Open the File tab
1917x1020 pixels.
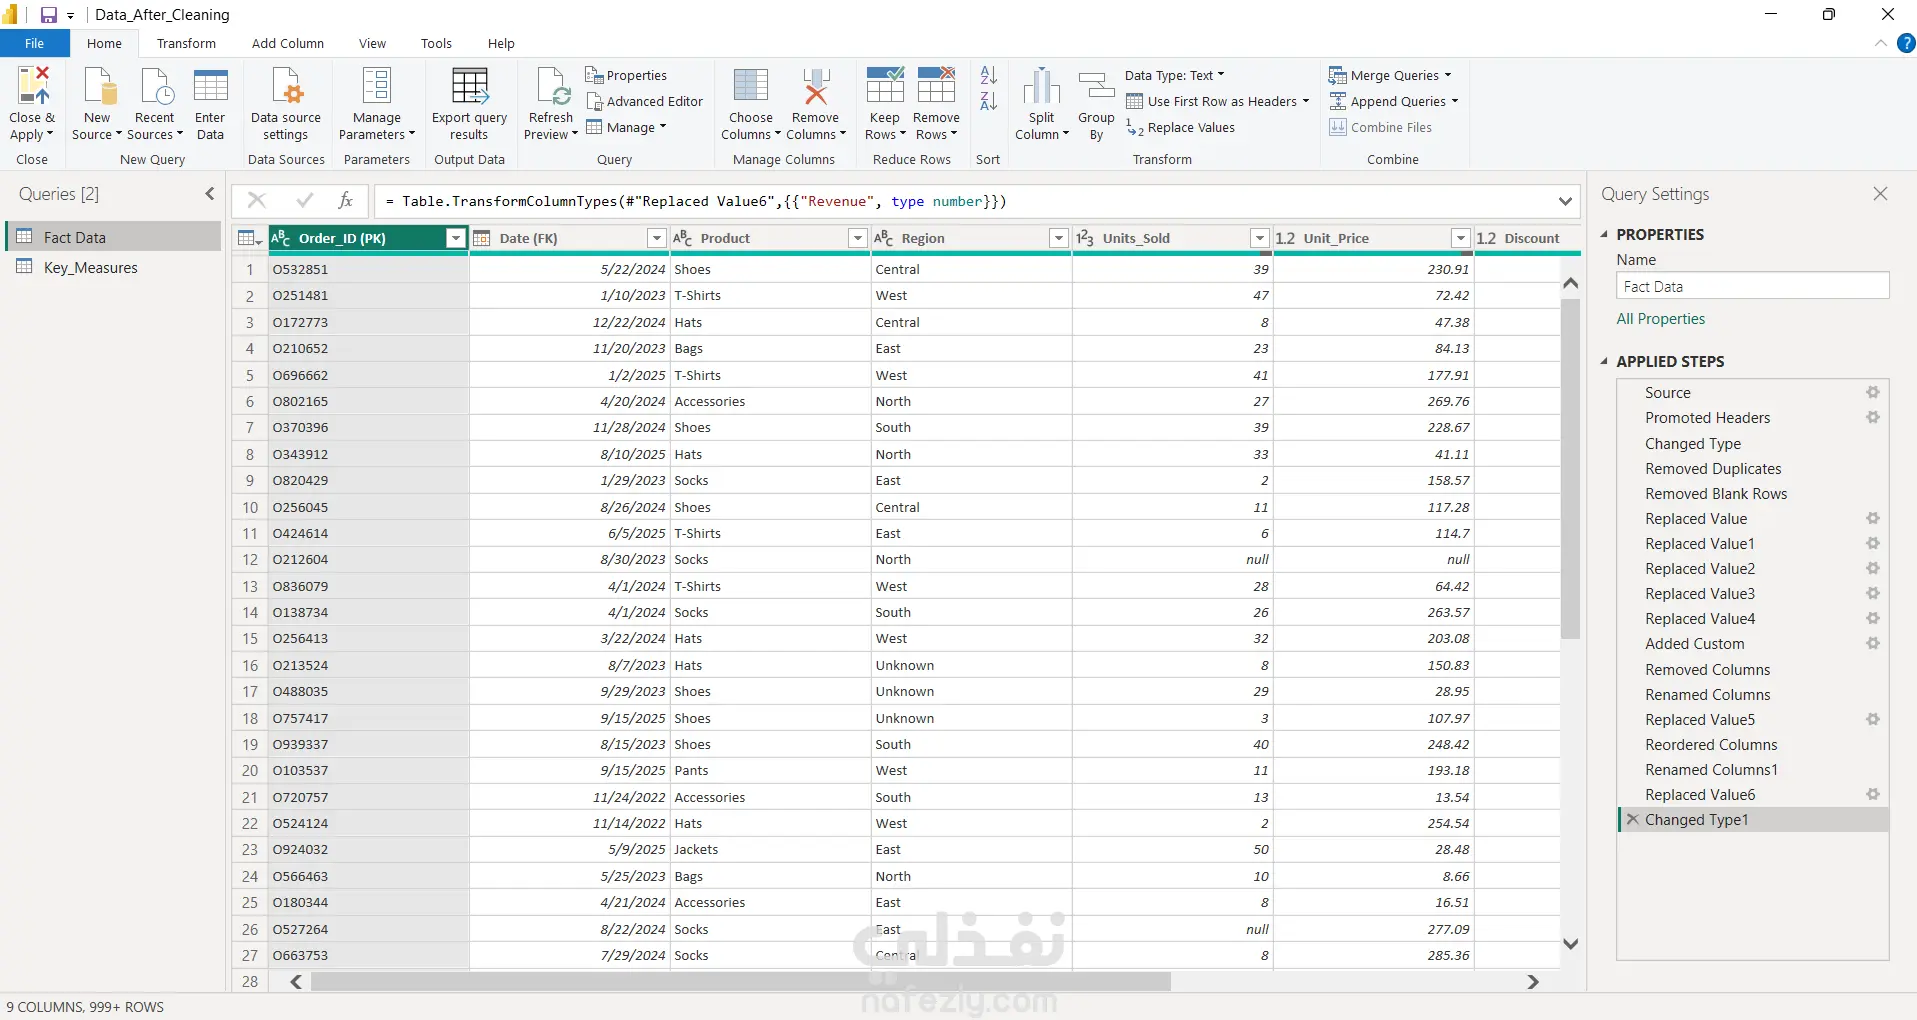35,44
